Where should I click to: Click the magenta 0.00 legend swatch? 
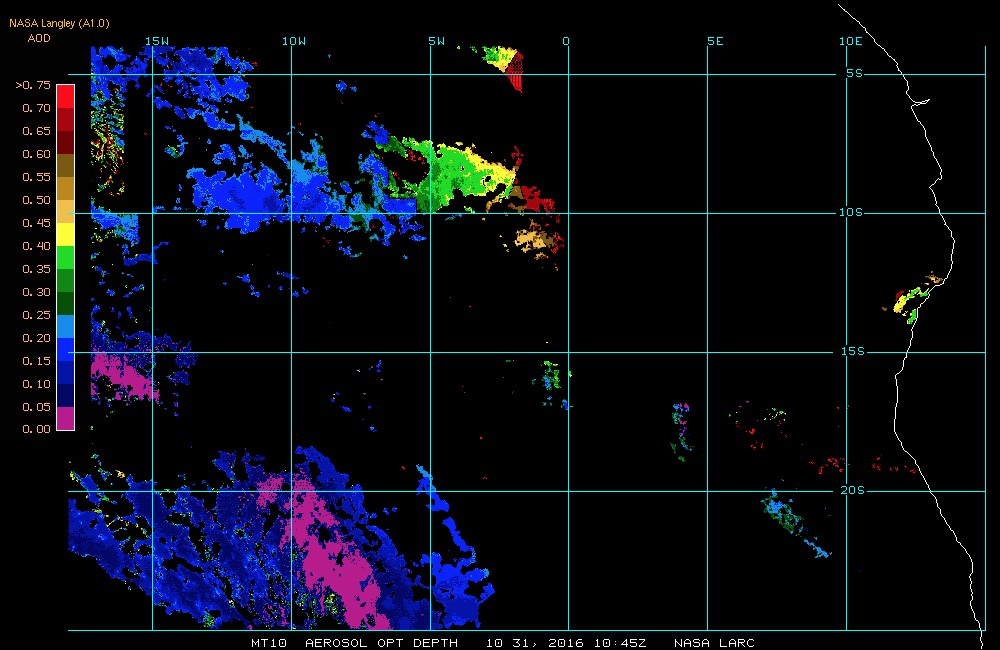[66, 418]
